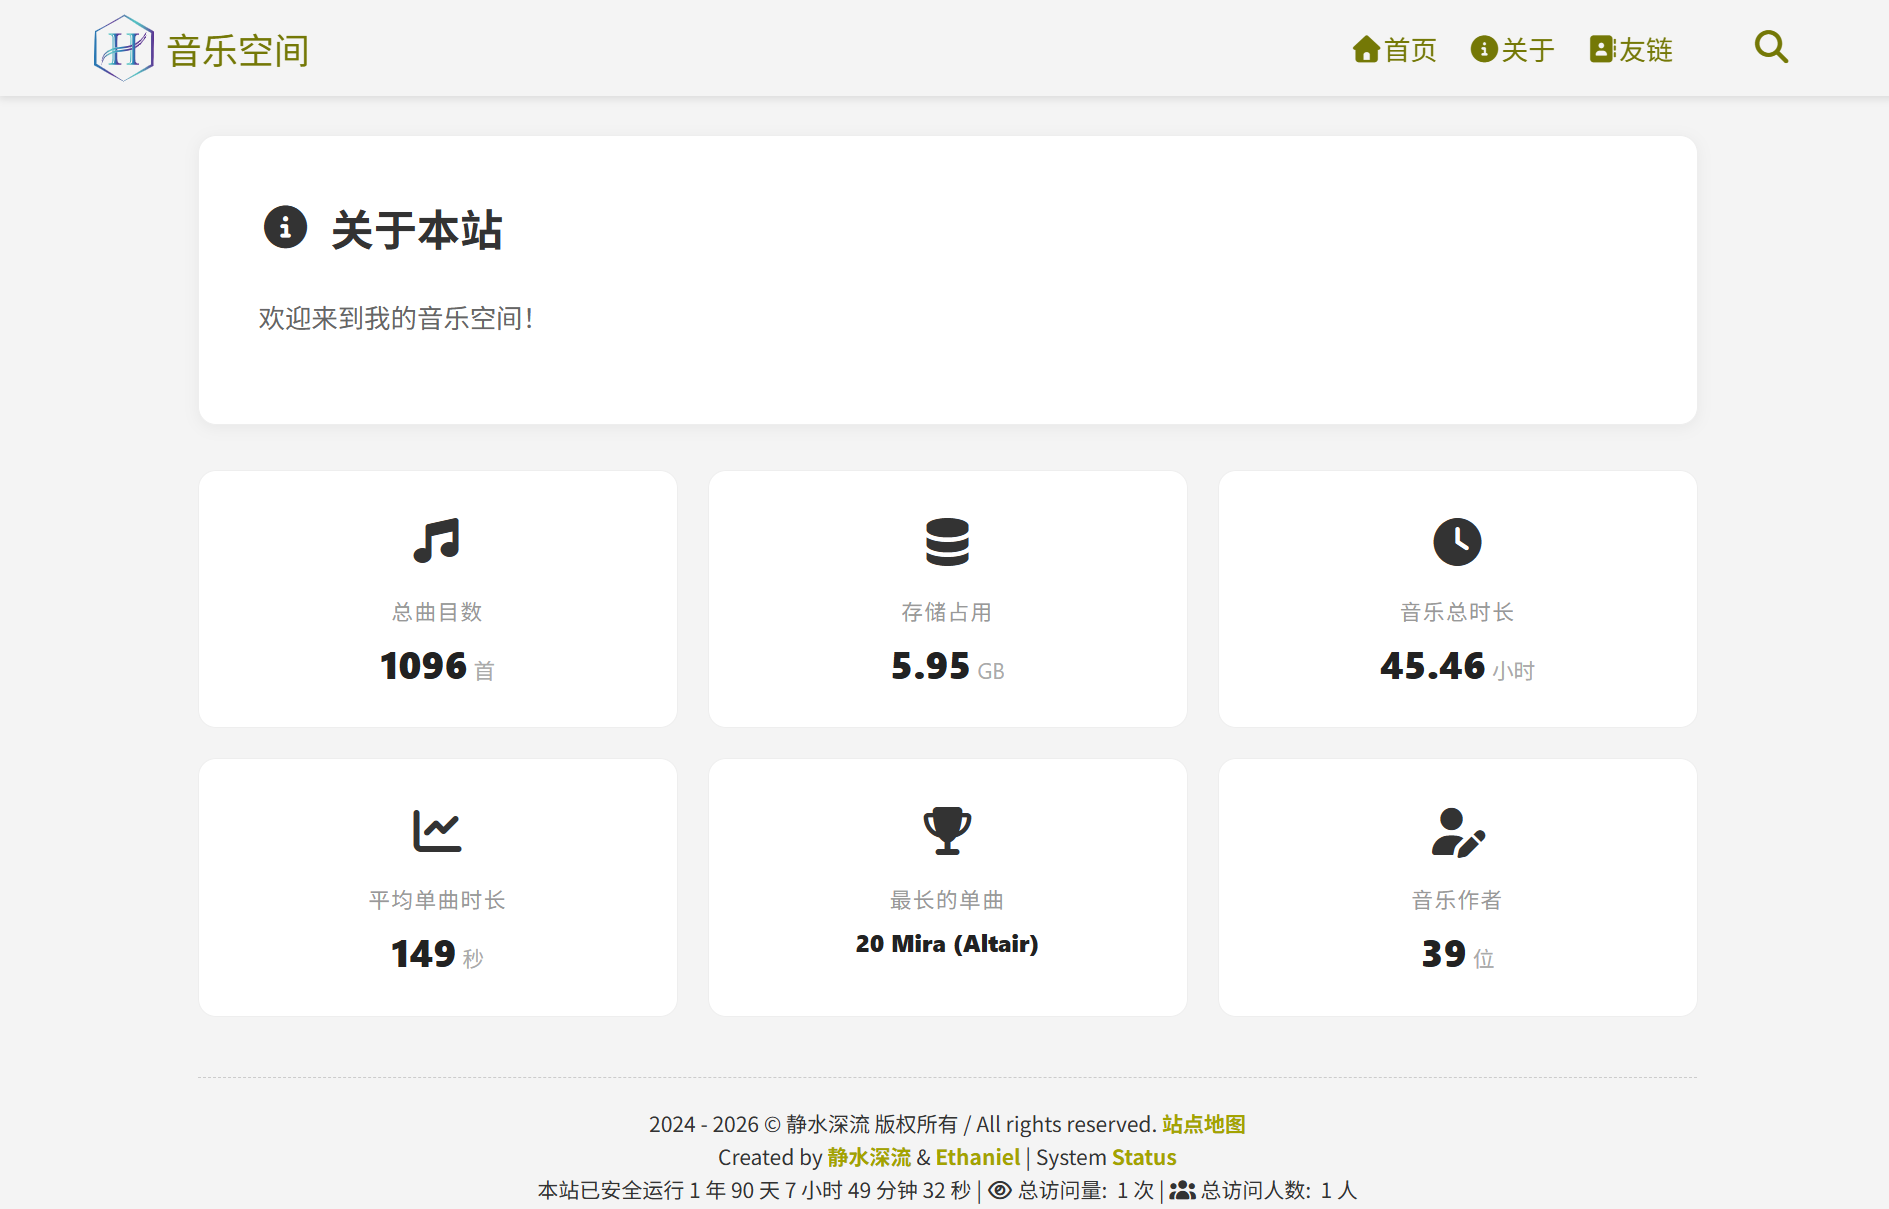The height and width of the screenshot is (1209, 1889).
Task: Click the users icon beside 总访问人数
Action: coord(1182,1190)
